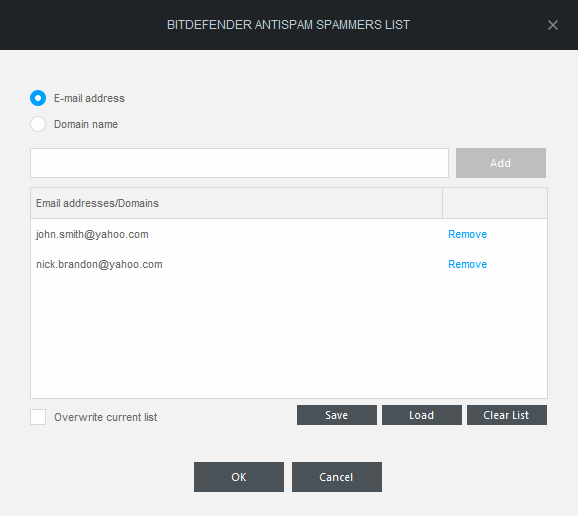Click the Domain name label text
This screenshot has height=516, width=578.
click(x=86, y=124)
